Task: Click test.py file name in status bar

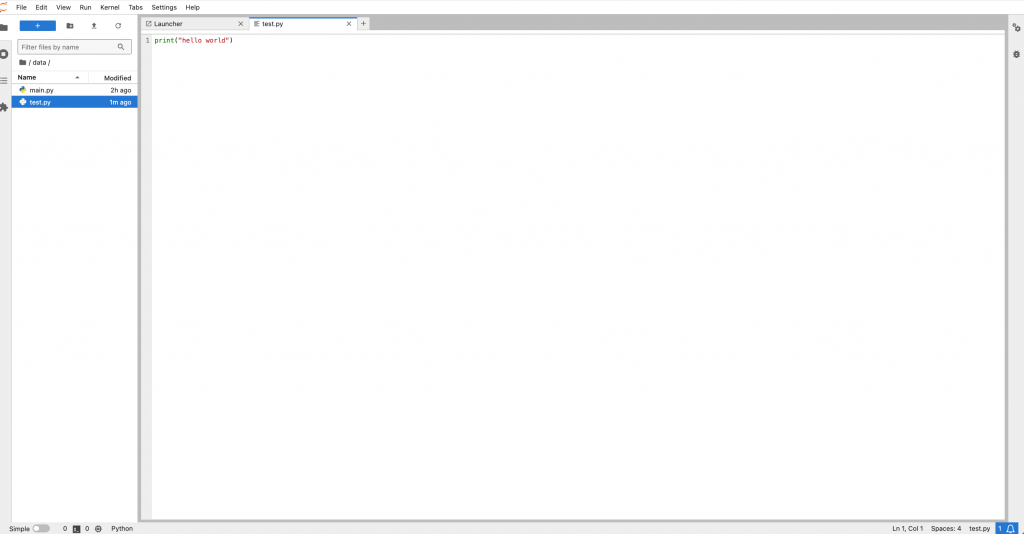Action: [x=979, y=529]
